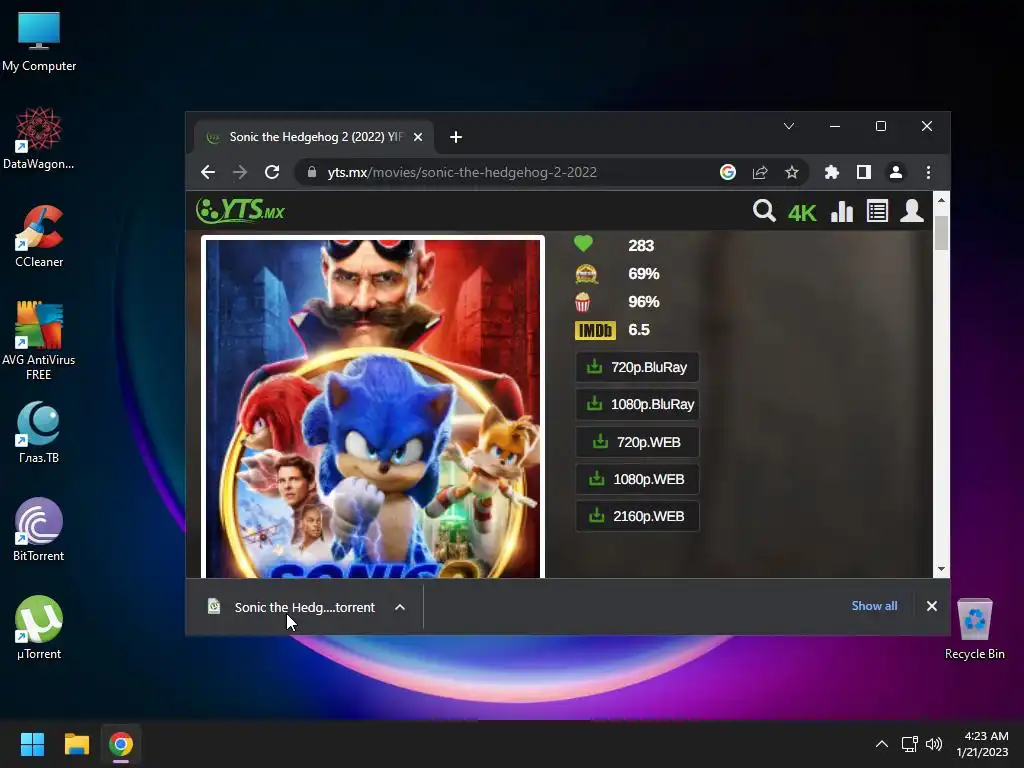Launch CCleaner from desktop
The width and height of the screenshot is (1024, 768).
(x=39, y=236)
